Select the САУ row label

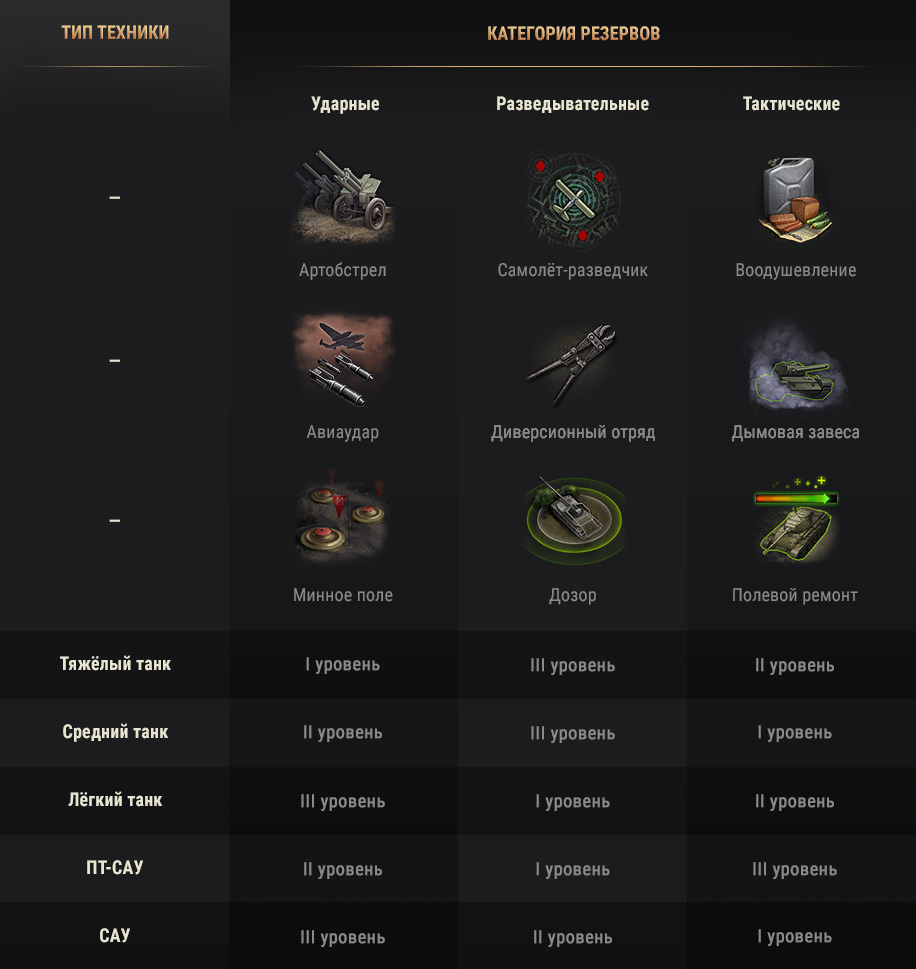115,935
